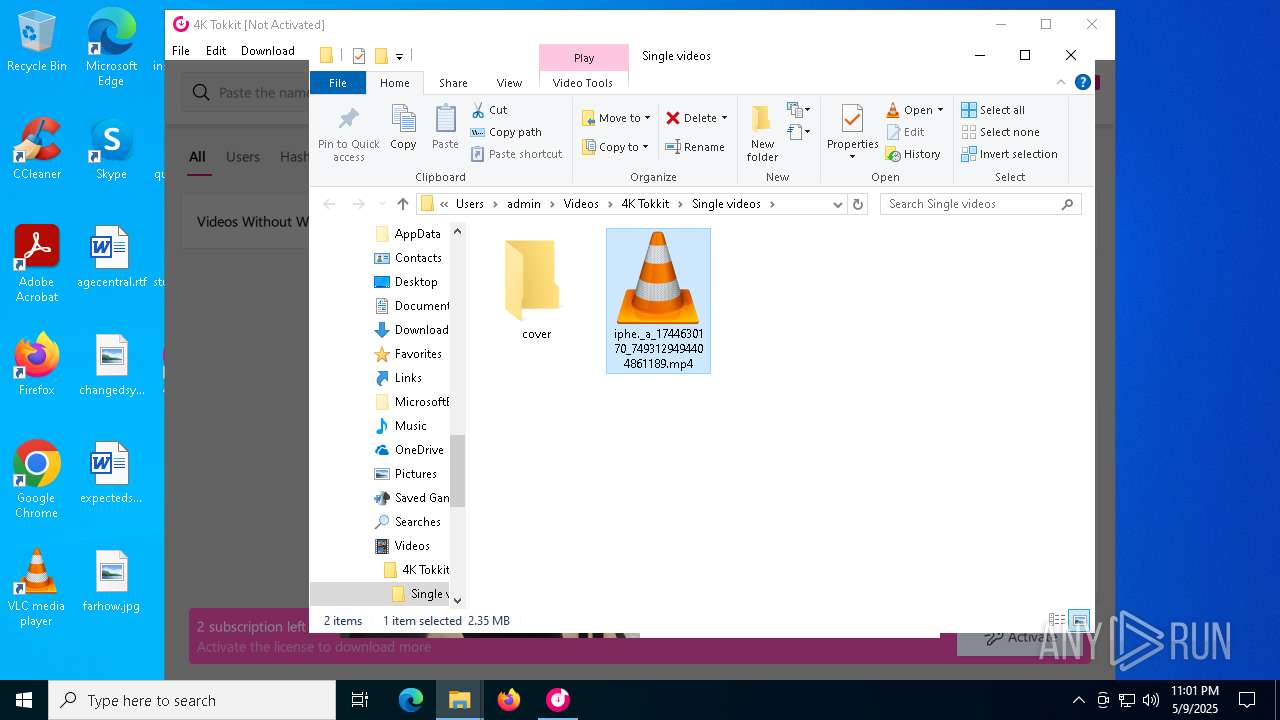This screenshot has width=1280, height=720.
Task: Select All tab in 4K Tokkit
Action: click(x=197, y=157)
